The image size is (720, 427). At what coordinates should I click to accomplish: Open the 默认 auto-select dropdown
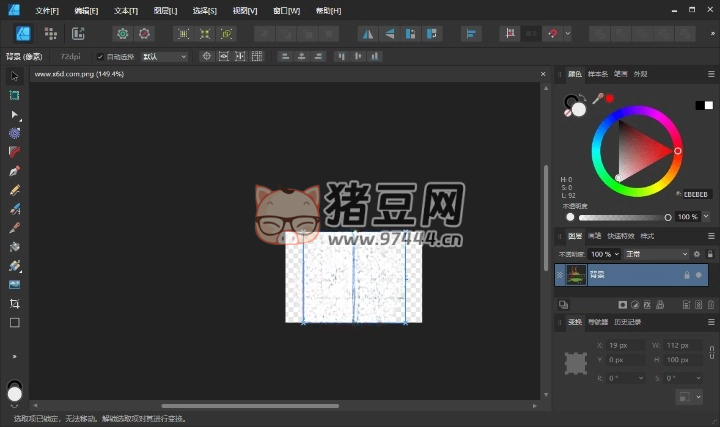pyautogui.click(x=164, y=57)
